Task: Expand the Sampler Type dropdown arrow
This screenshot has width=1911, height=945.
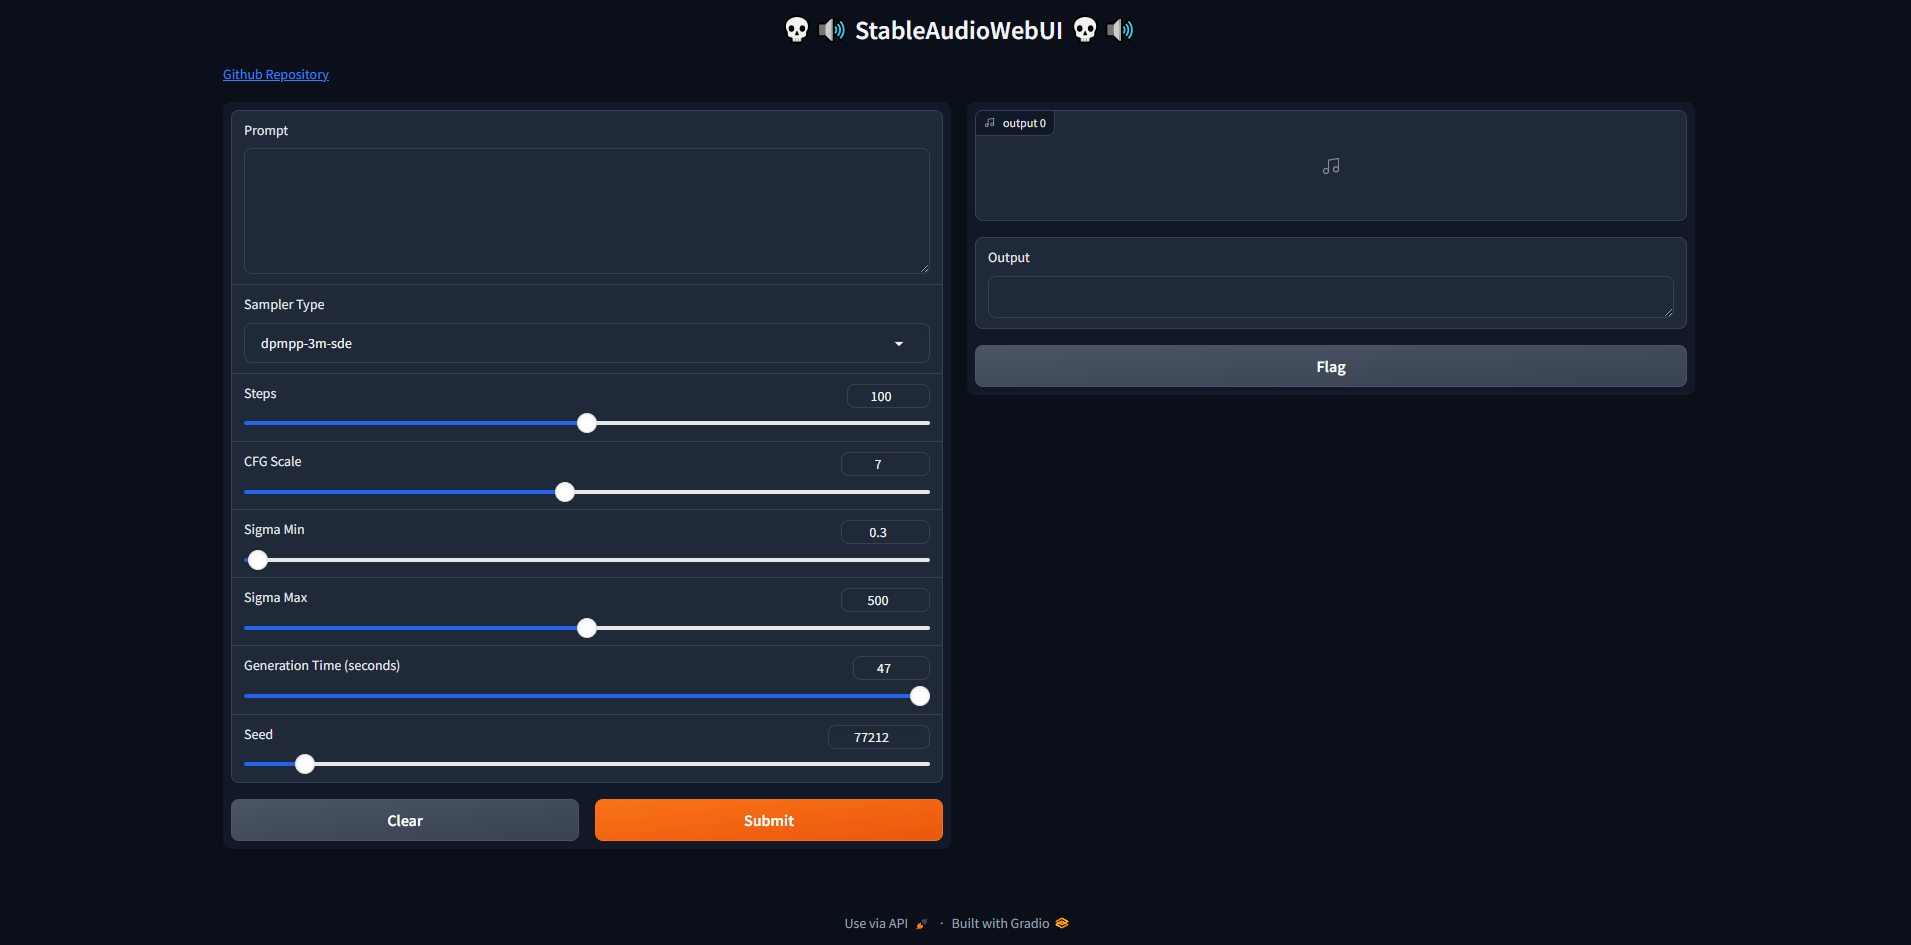Action: [x=898, y=344]
